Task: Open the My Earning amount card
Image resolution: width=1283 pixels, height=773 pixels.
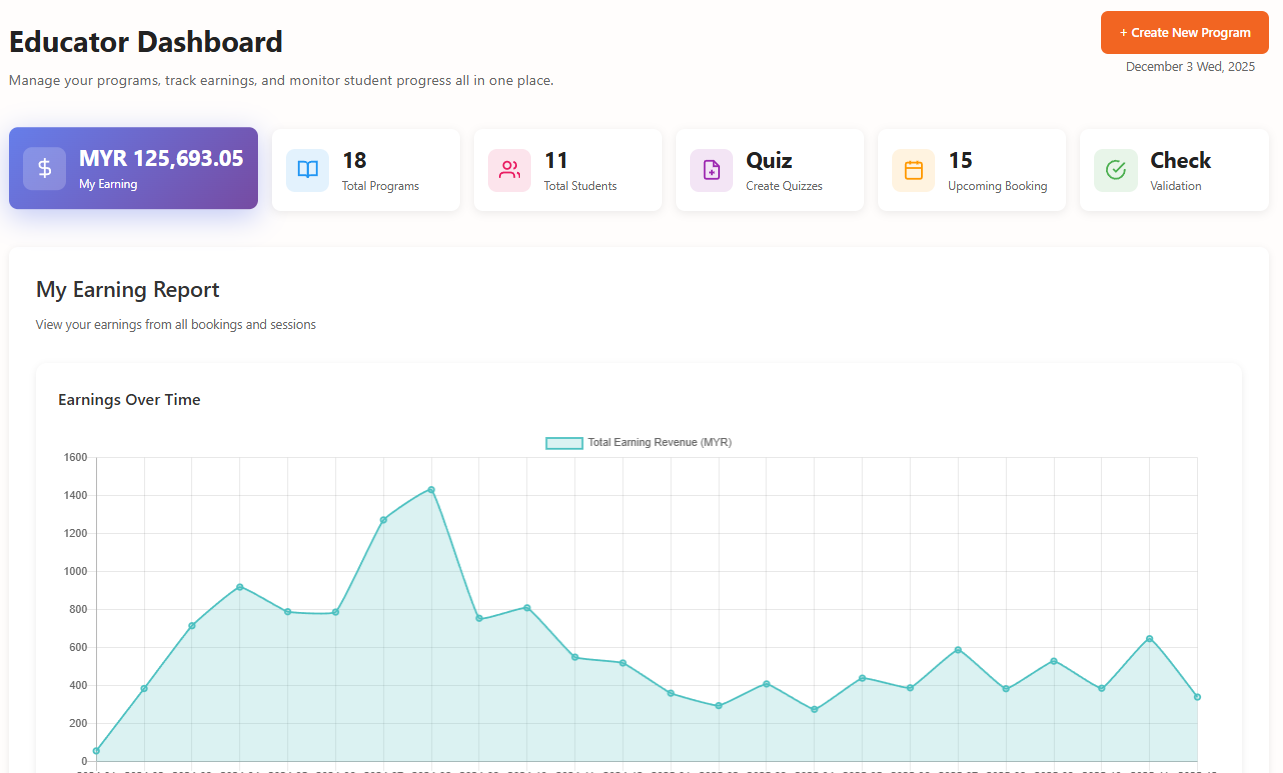Action: click(160, 159)
